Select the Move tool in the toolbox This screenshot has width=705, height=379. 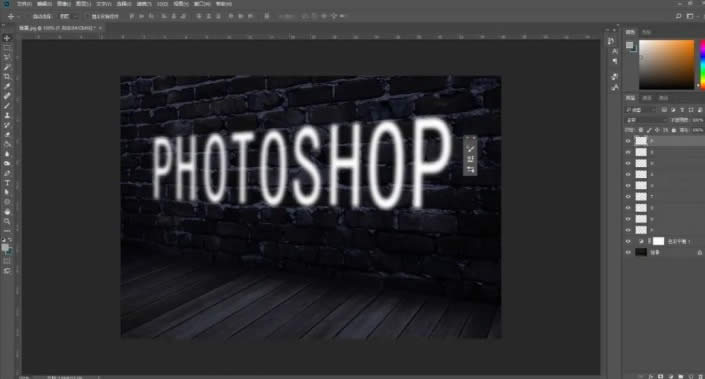coord(7,38)
